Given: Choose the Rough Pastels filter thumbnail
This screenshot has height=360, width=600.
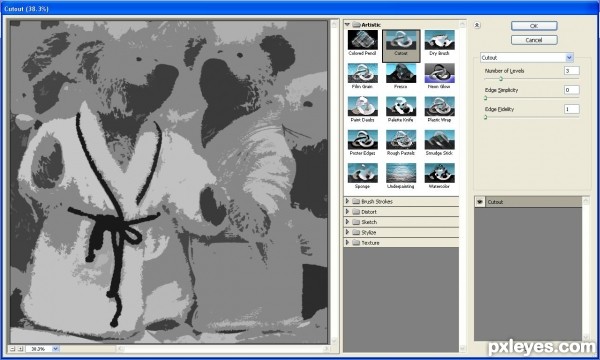Looking at the screenshot, I should (x=401, y=140).
